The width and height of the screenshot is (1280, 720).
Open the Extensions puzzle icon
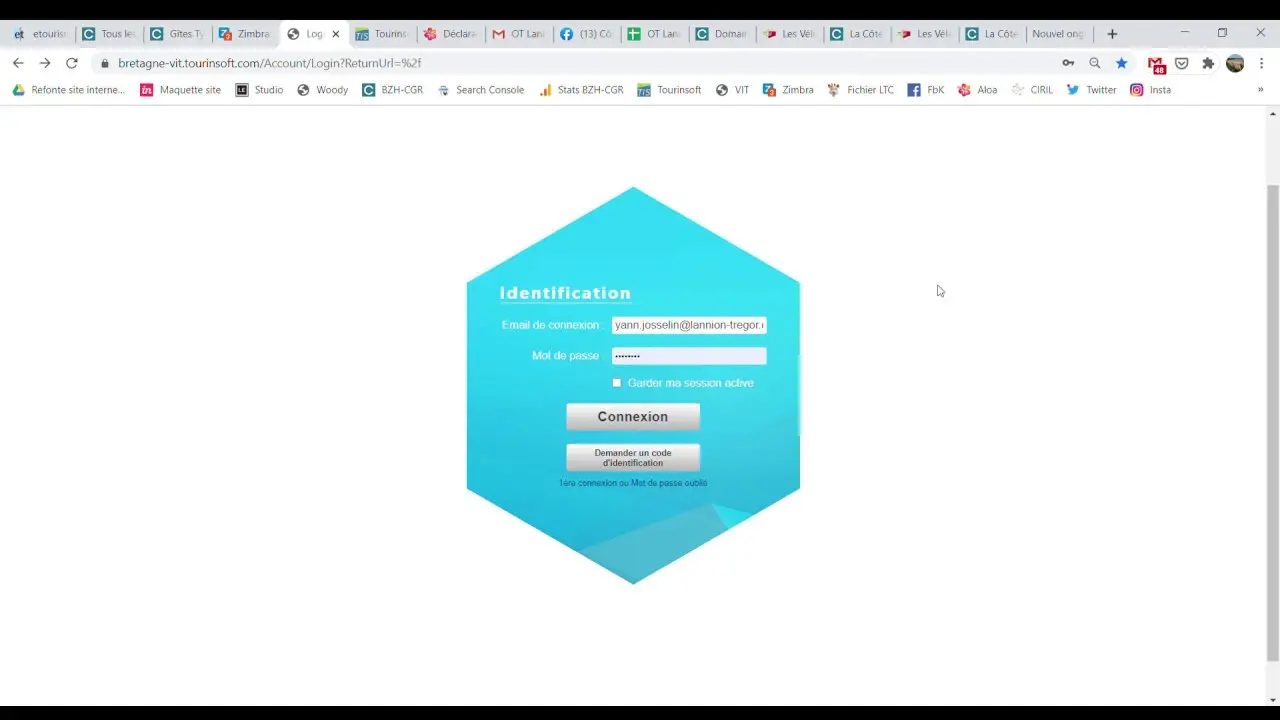click(1208, 63)
